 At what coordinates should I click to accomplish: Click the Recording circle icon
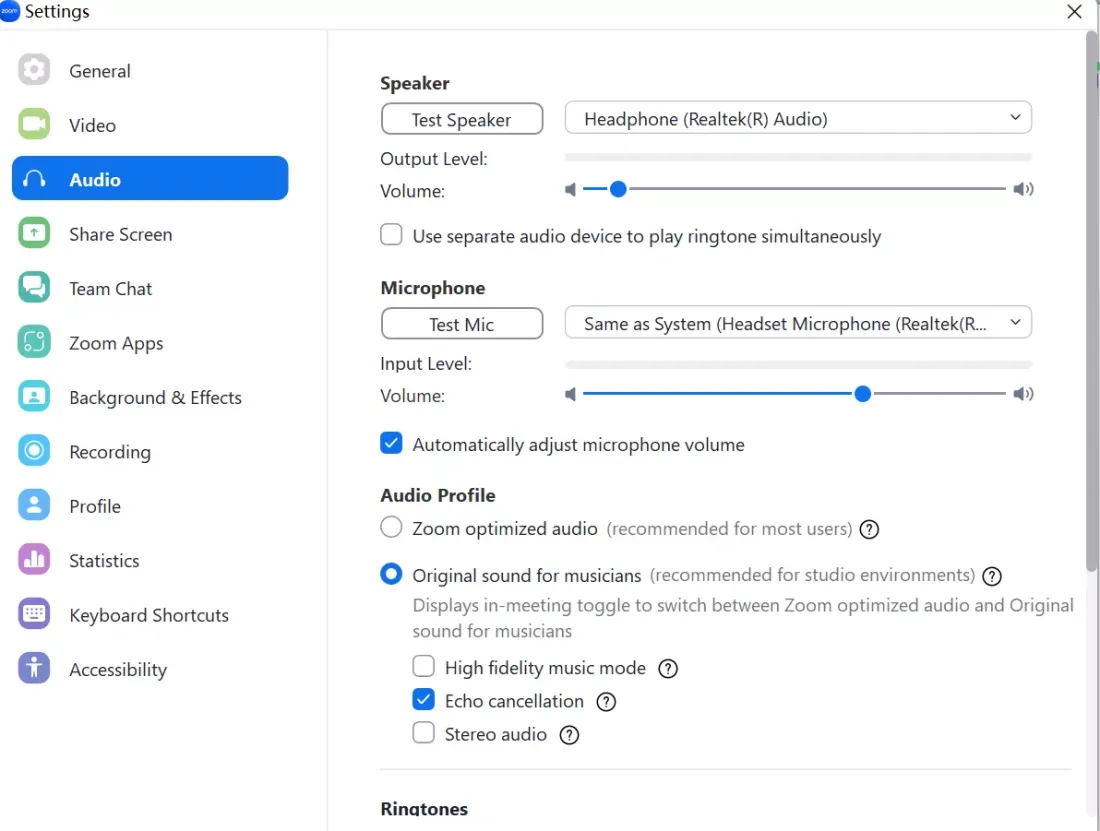click(x=34, y=451)
